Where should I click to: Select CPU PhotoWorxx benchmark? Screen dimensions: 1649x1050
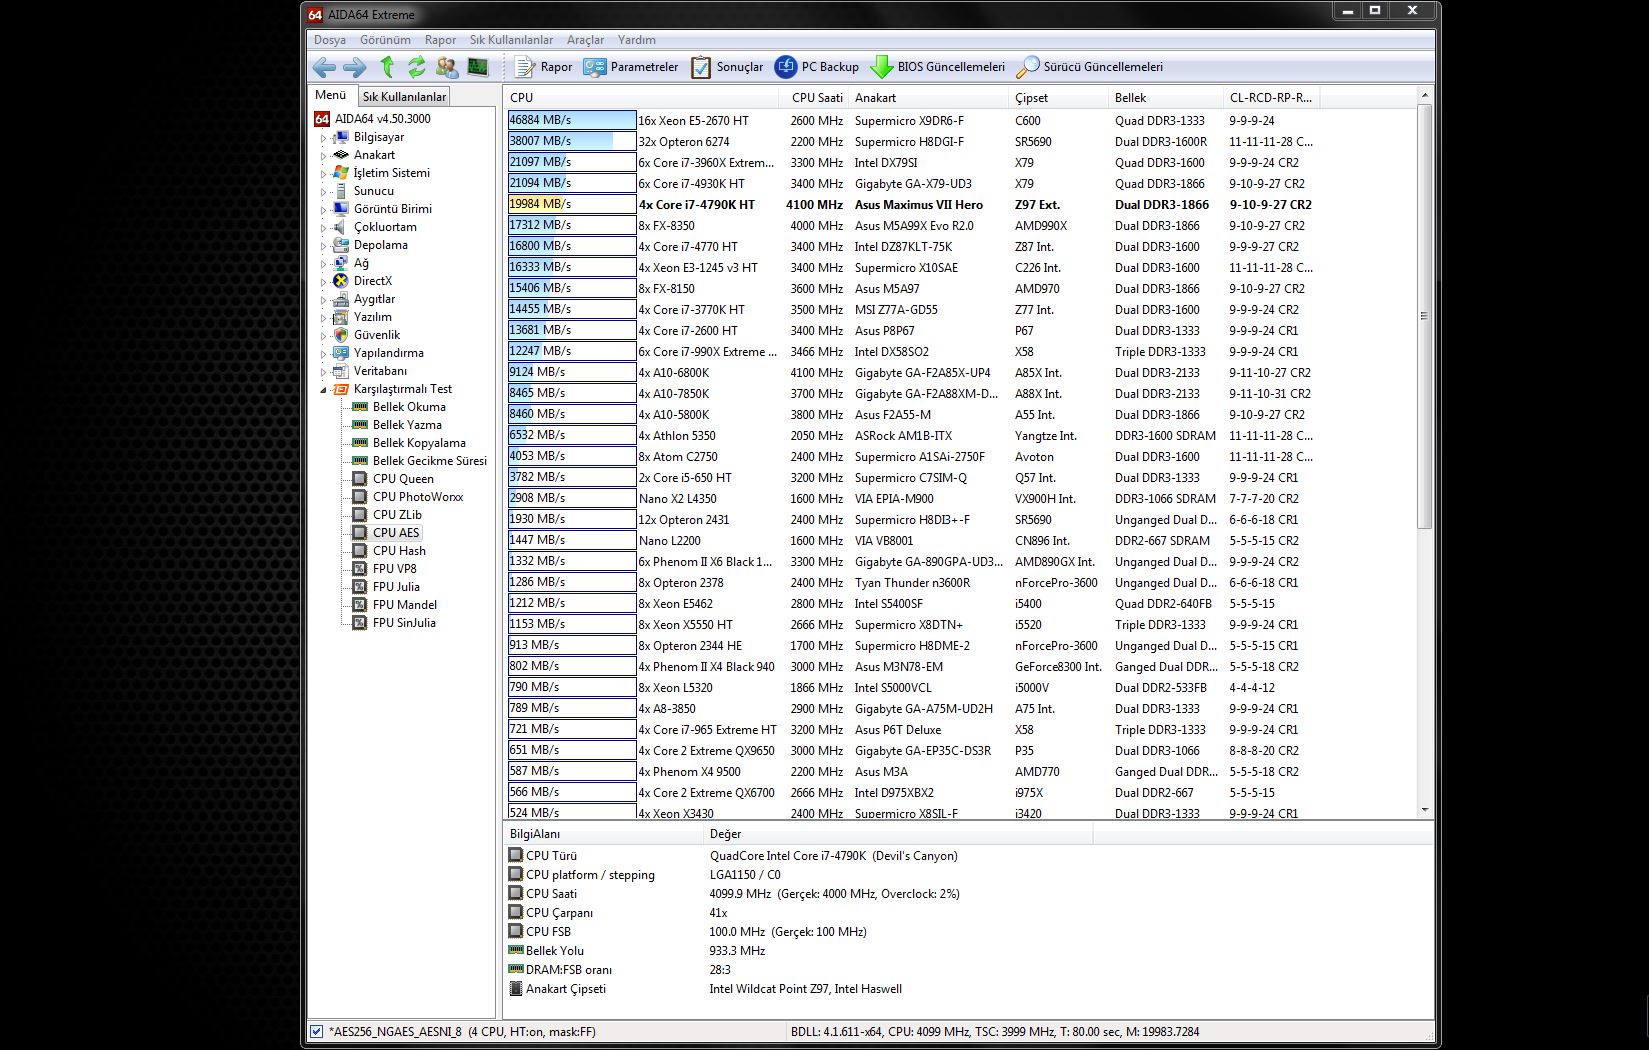[x=418, y=497]
